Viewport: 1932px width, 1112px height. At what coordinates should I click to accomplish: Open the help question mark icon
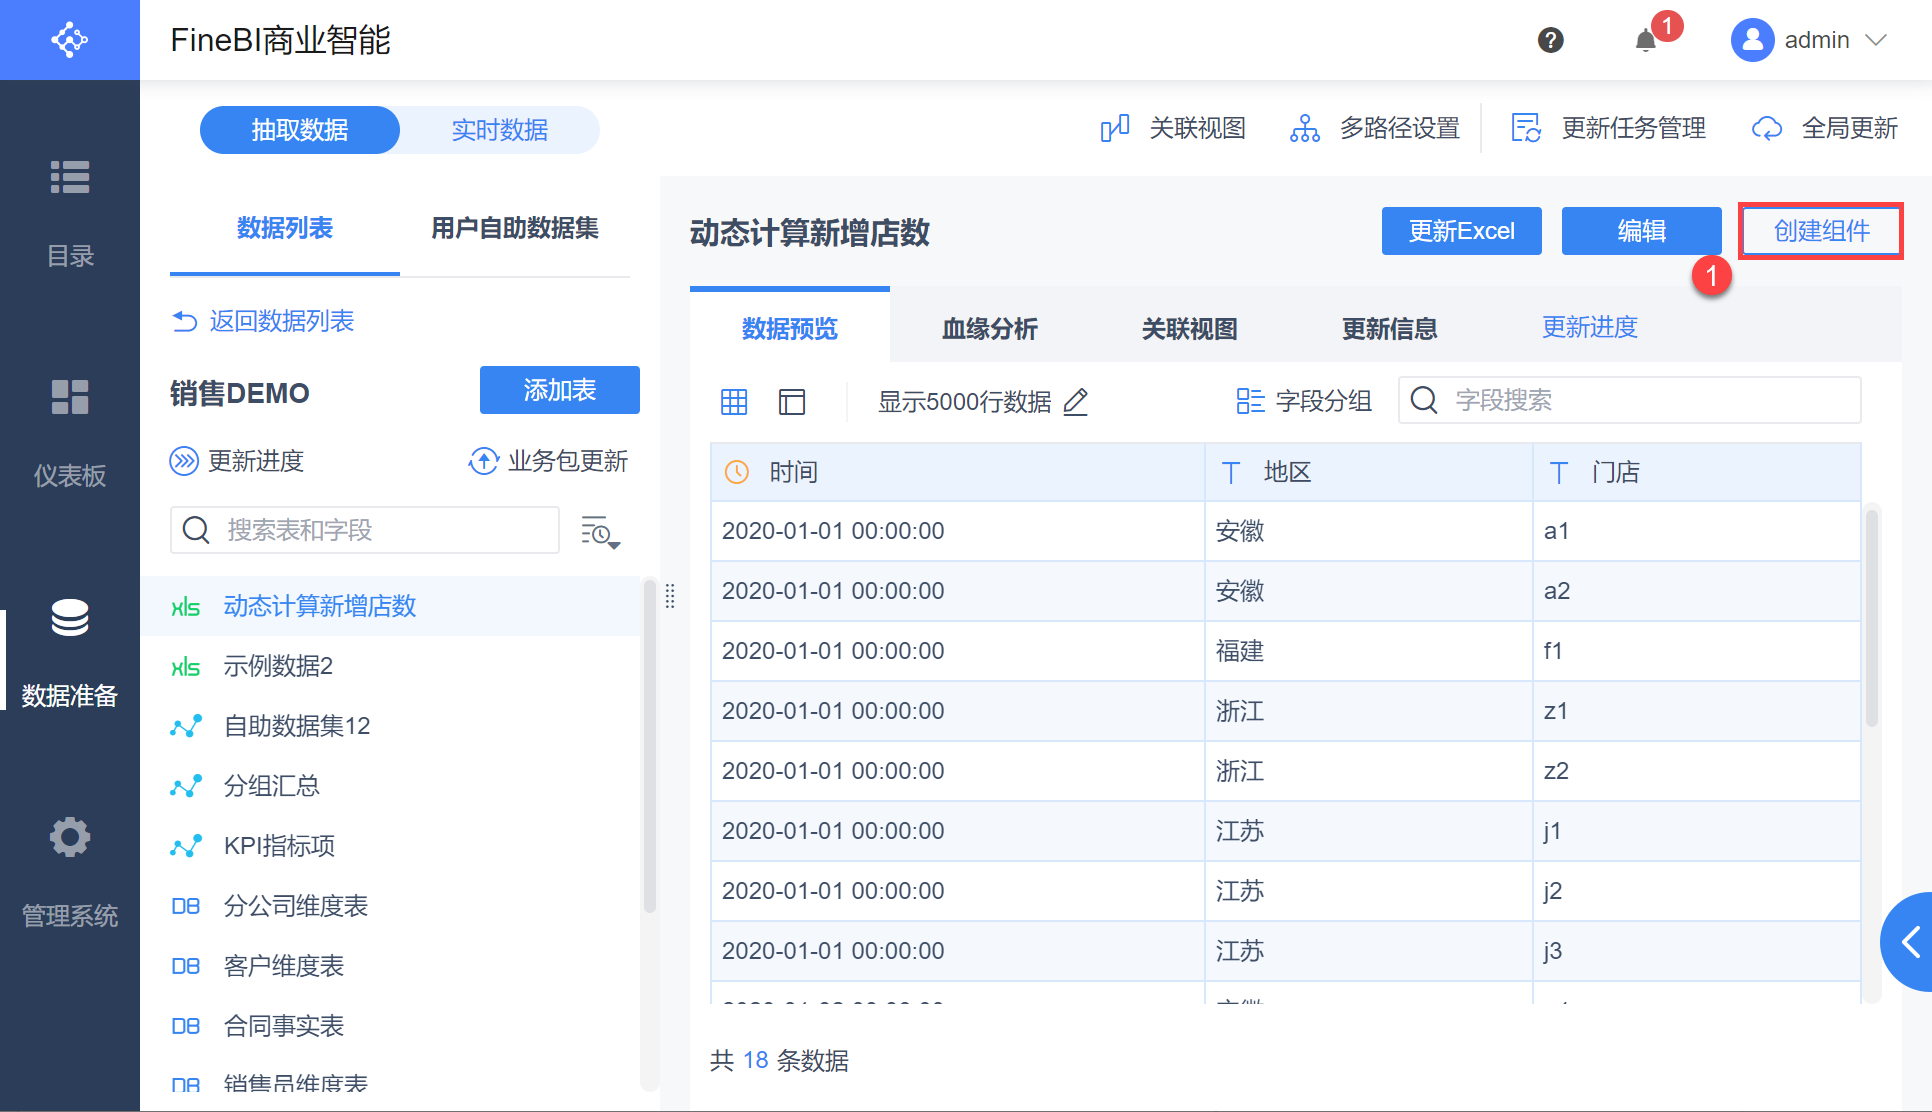point(1550,40)
